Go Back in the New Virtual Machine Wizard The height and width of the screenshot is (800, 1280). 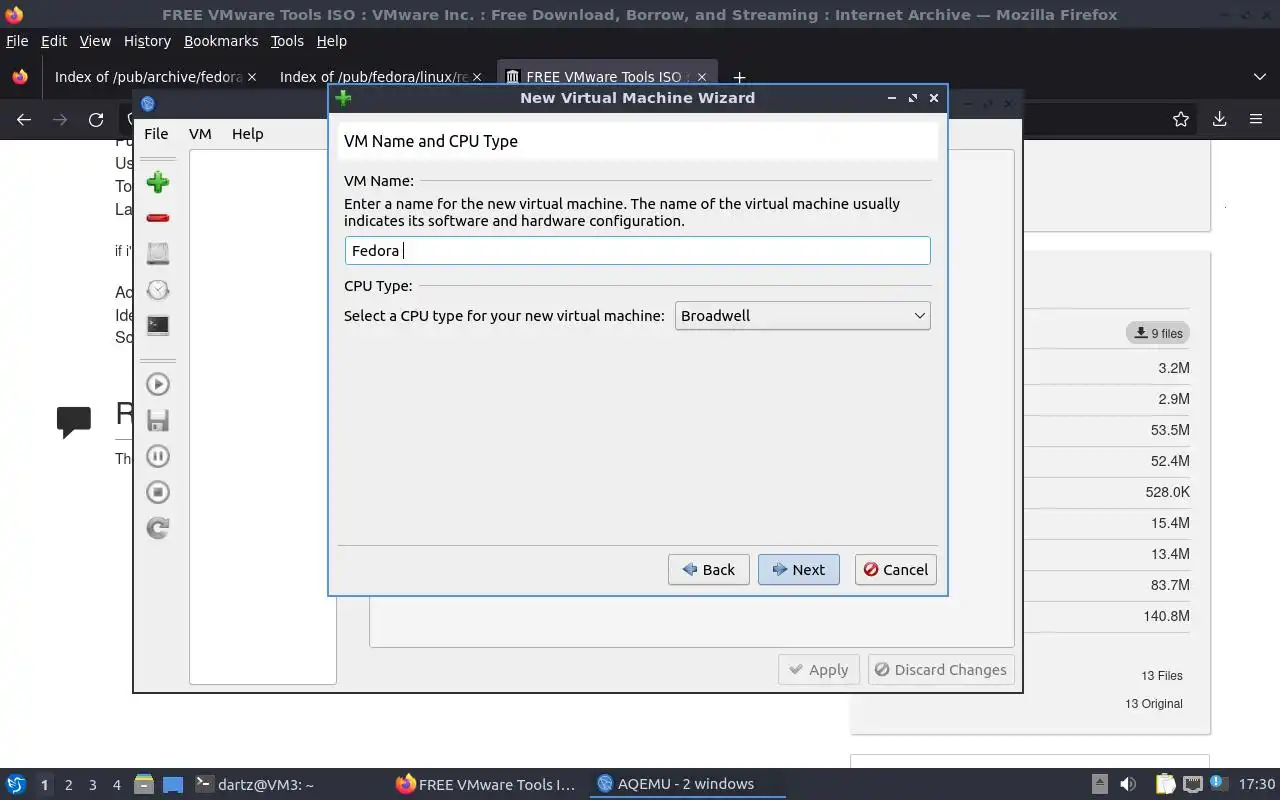click(x=708, y=570)
